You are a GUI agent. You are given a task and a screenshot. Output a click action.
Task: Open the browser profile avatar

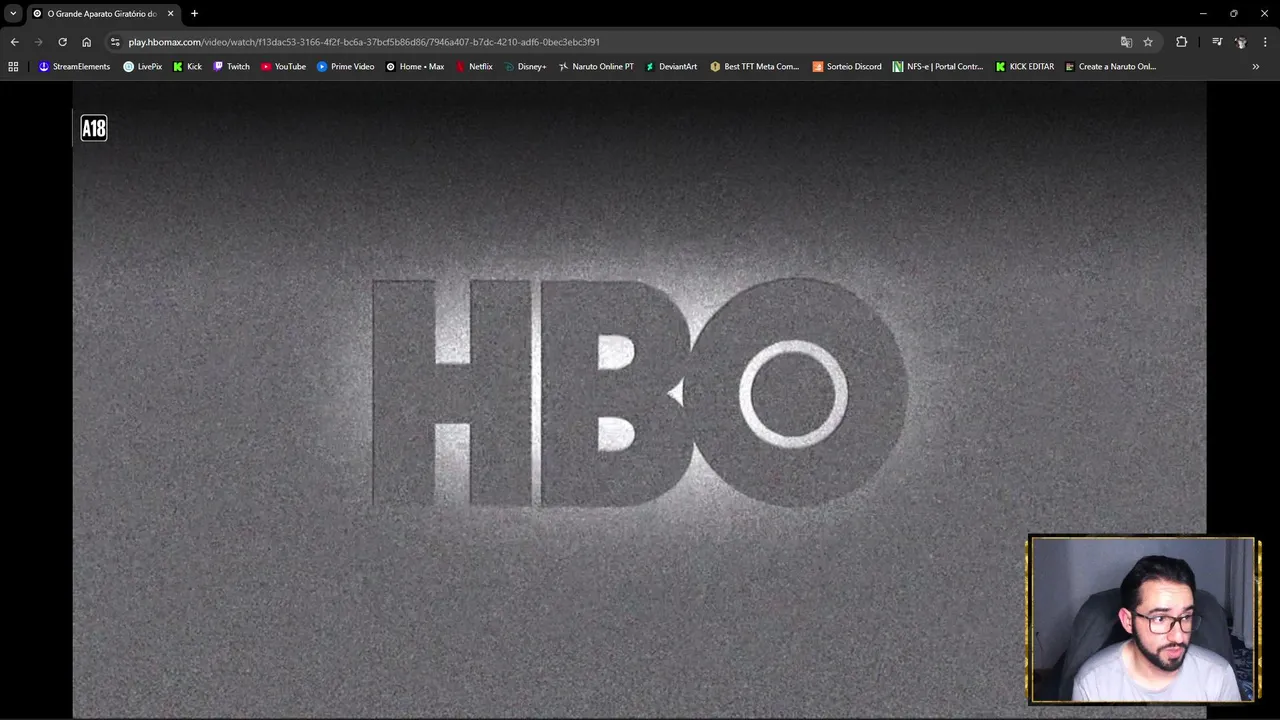[1241, 42]
